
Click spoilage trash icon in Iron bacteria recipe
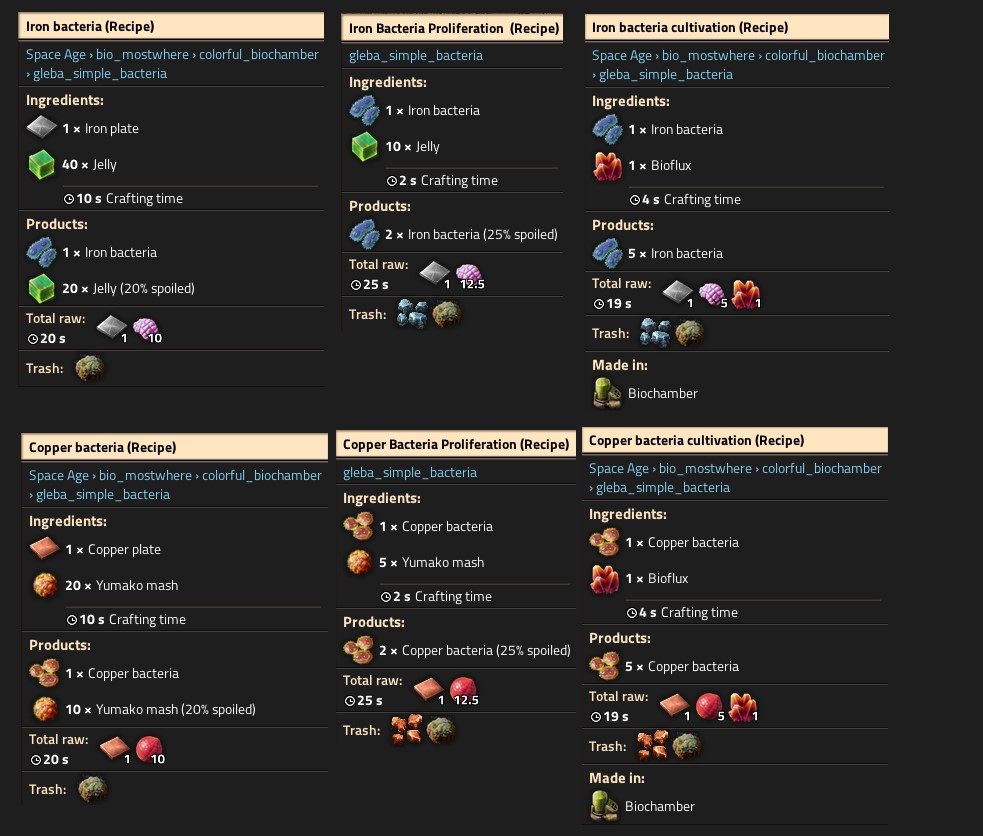tap(90, 368)
